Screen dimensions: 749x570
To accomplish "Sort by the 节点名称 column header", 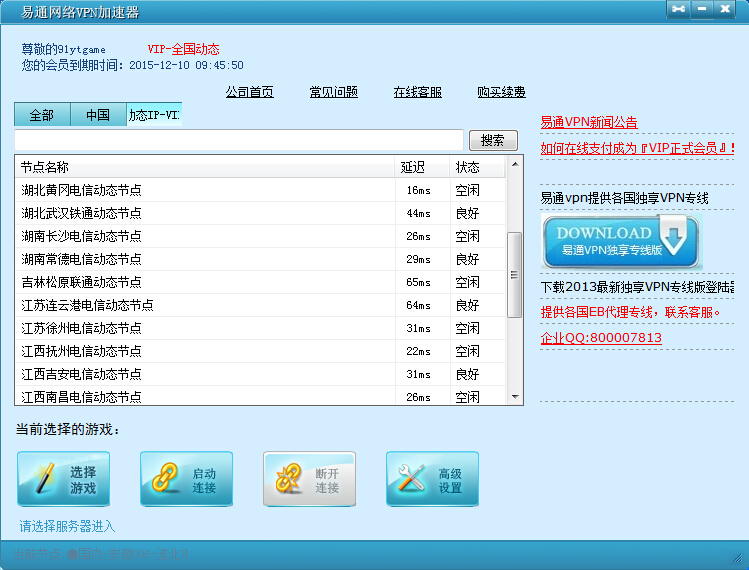I will click(x=205, y=167).
